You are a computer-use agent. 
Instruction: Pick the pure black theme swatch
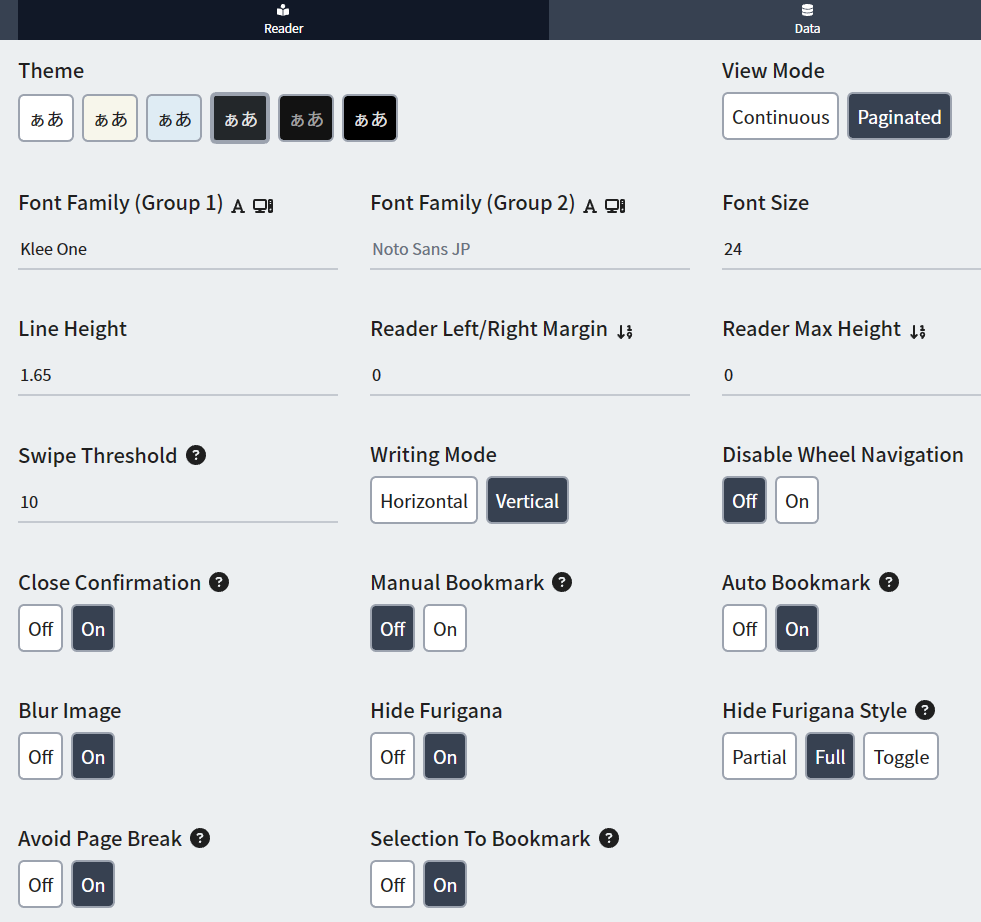coord(370,119)
